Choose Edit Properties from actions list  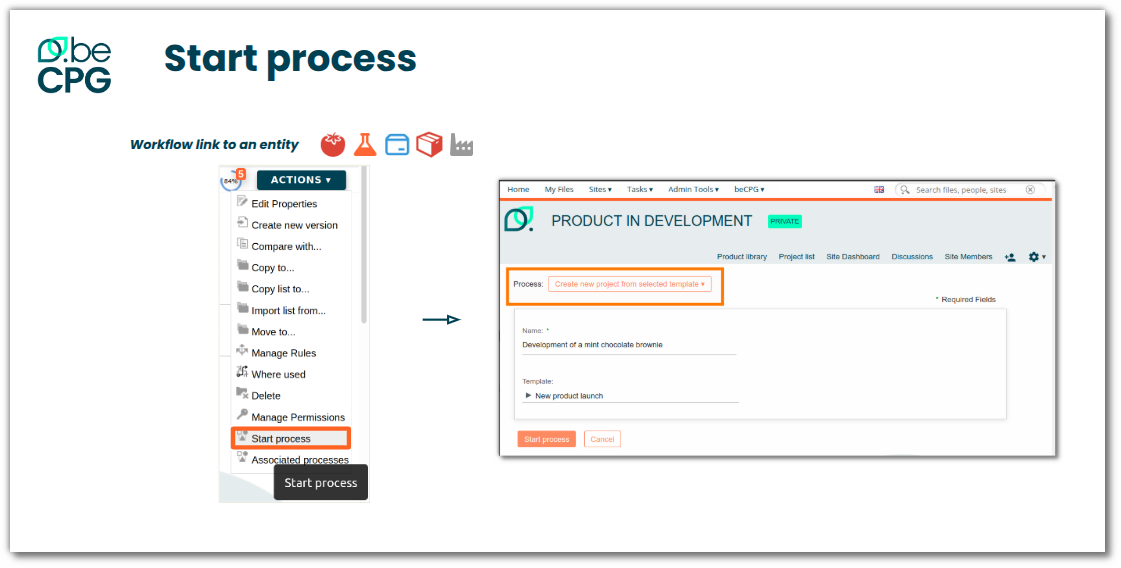point(284,204)
